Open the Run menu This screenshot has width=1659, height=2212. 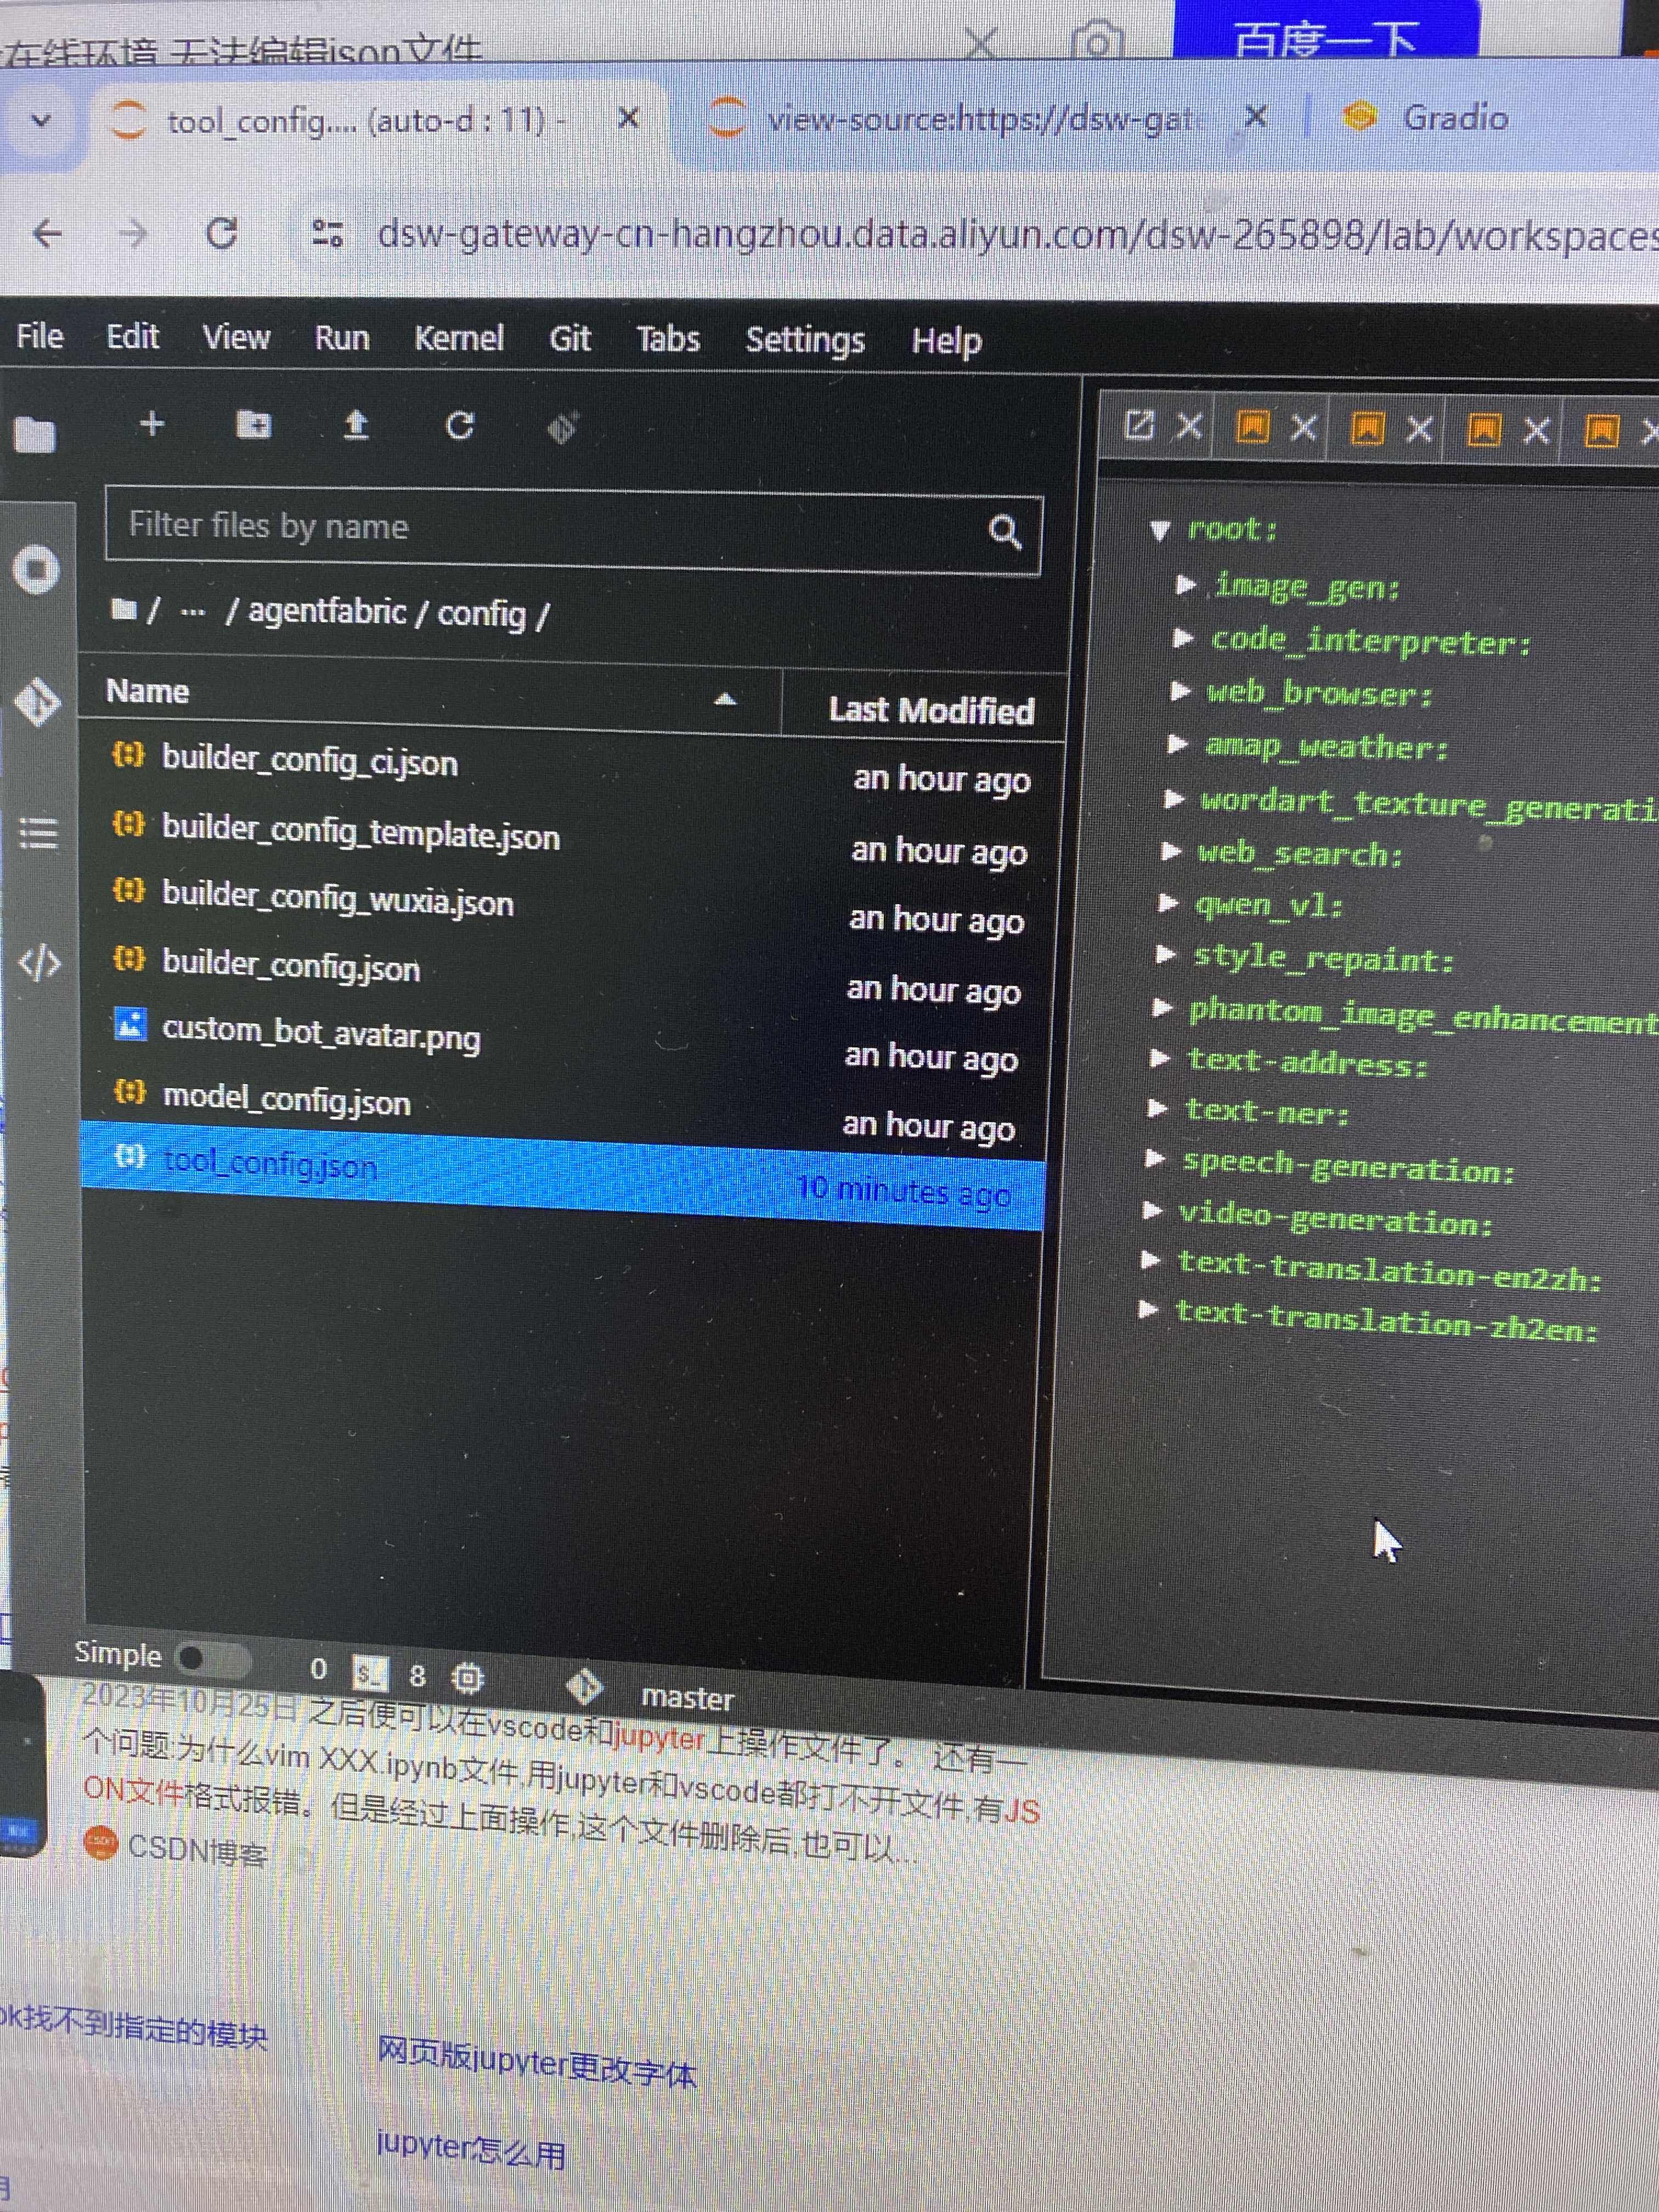342,338
